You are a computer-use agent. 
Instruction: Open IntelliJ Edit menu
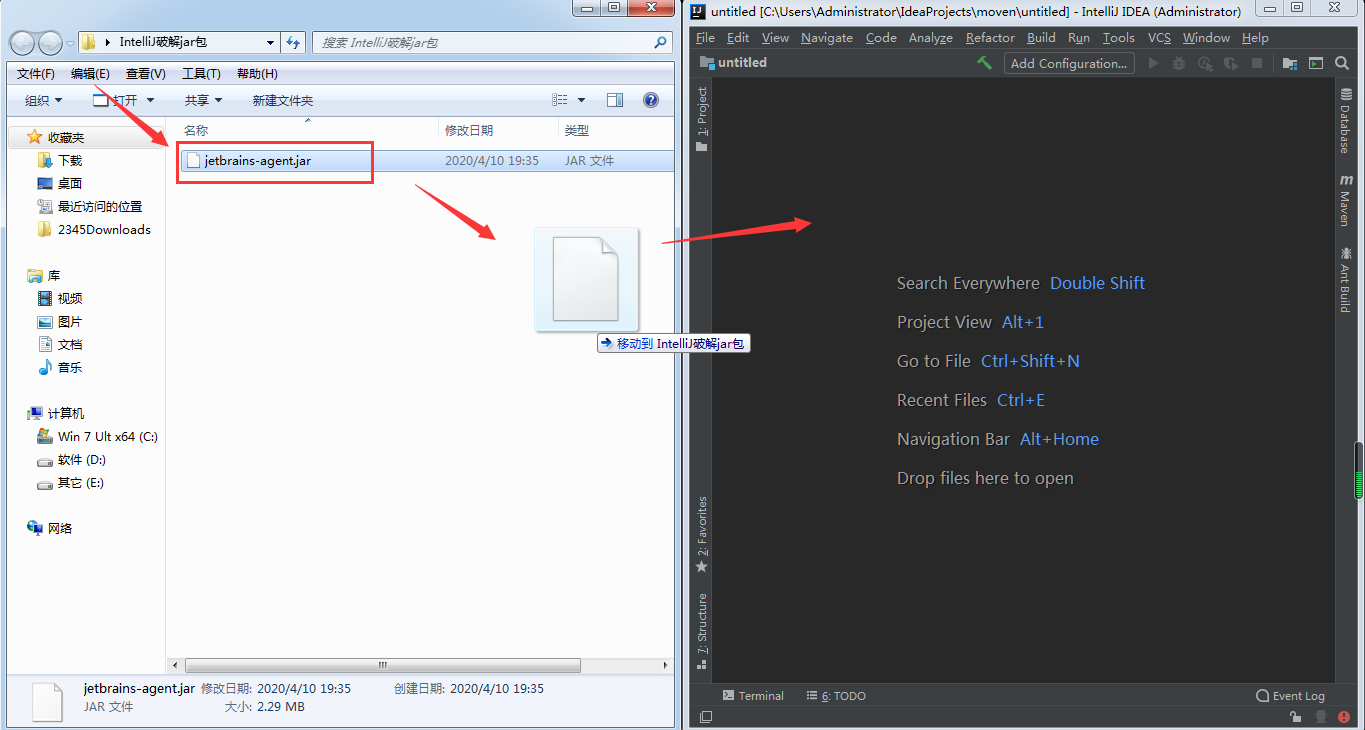coord(738,38)
